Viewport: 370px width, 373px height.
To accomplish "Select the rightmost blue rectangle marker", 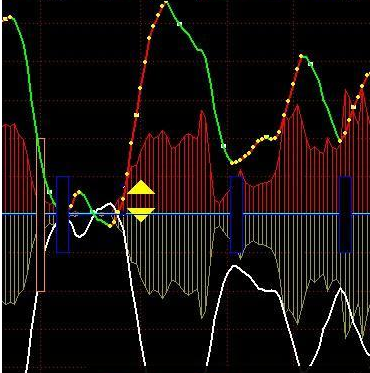I will coord(345,214).
